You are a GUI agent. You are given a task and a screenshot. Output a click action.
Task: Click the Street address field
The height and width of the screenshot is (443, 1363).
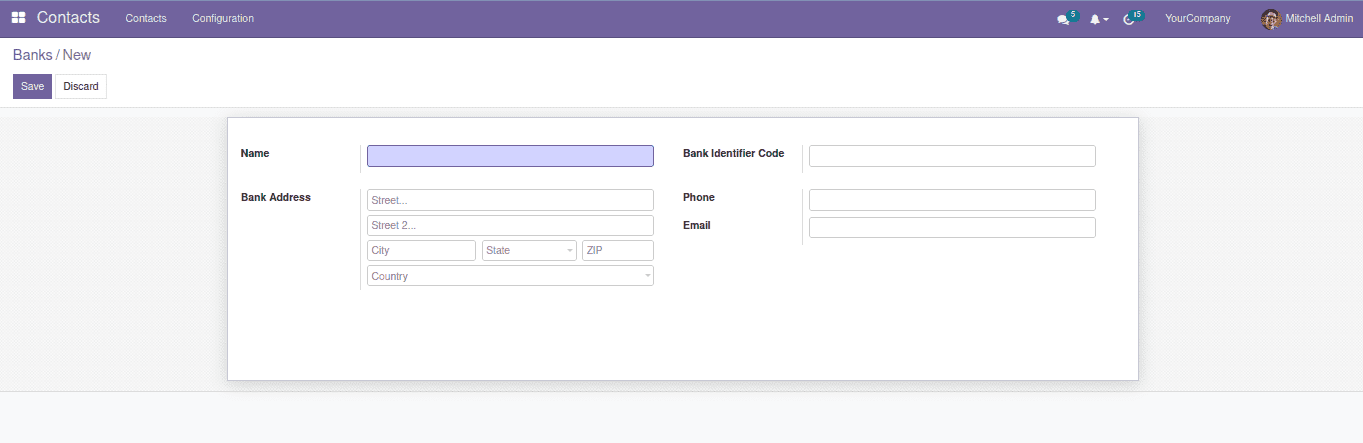coord(510,200)
